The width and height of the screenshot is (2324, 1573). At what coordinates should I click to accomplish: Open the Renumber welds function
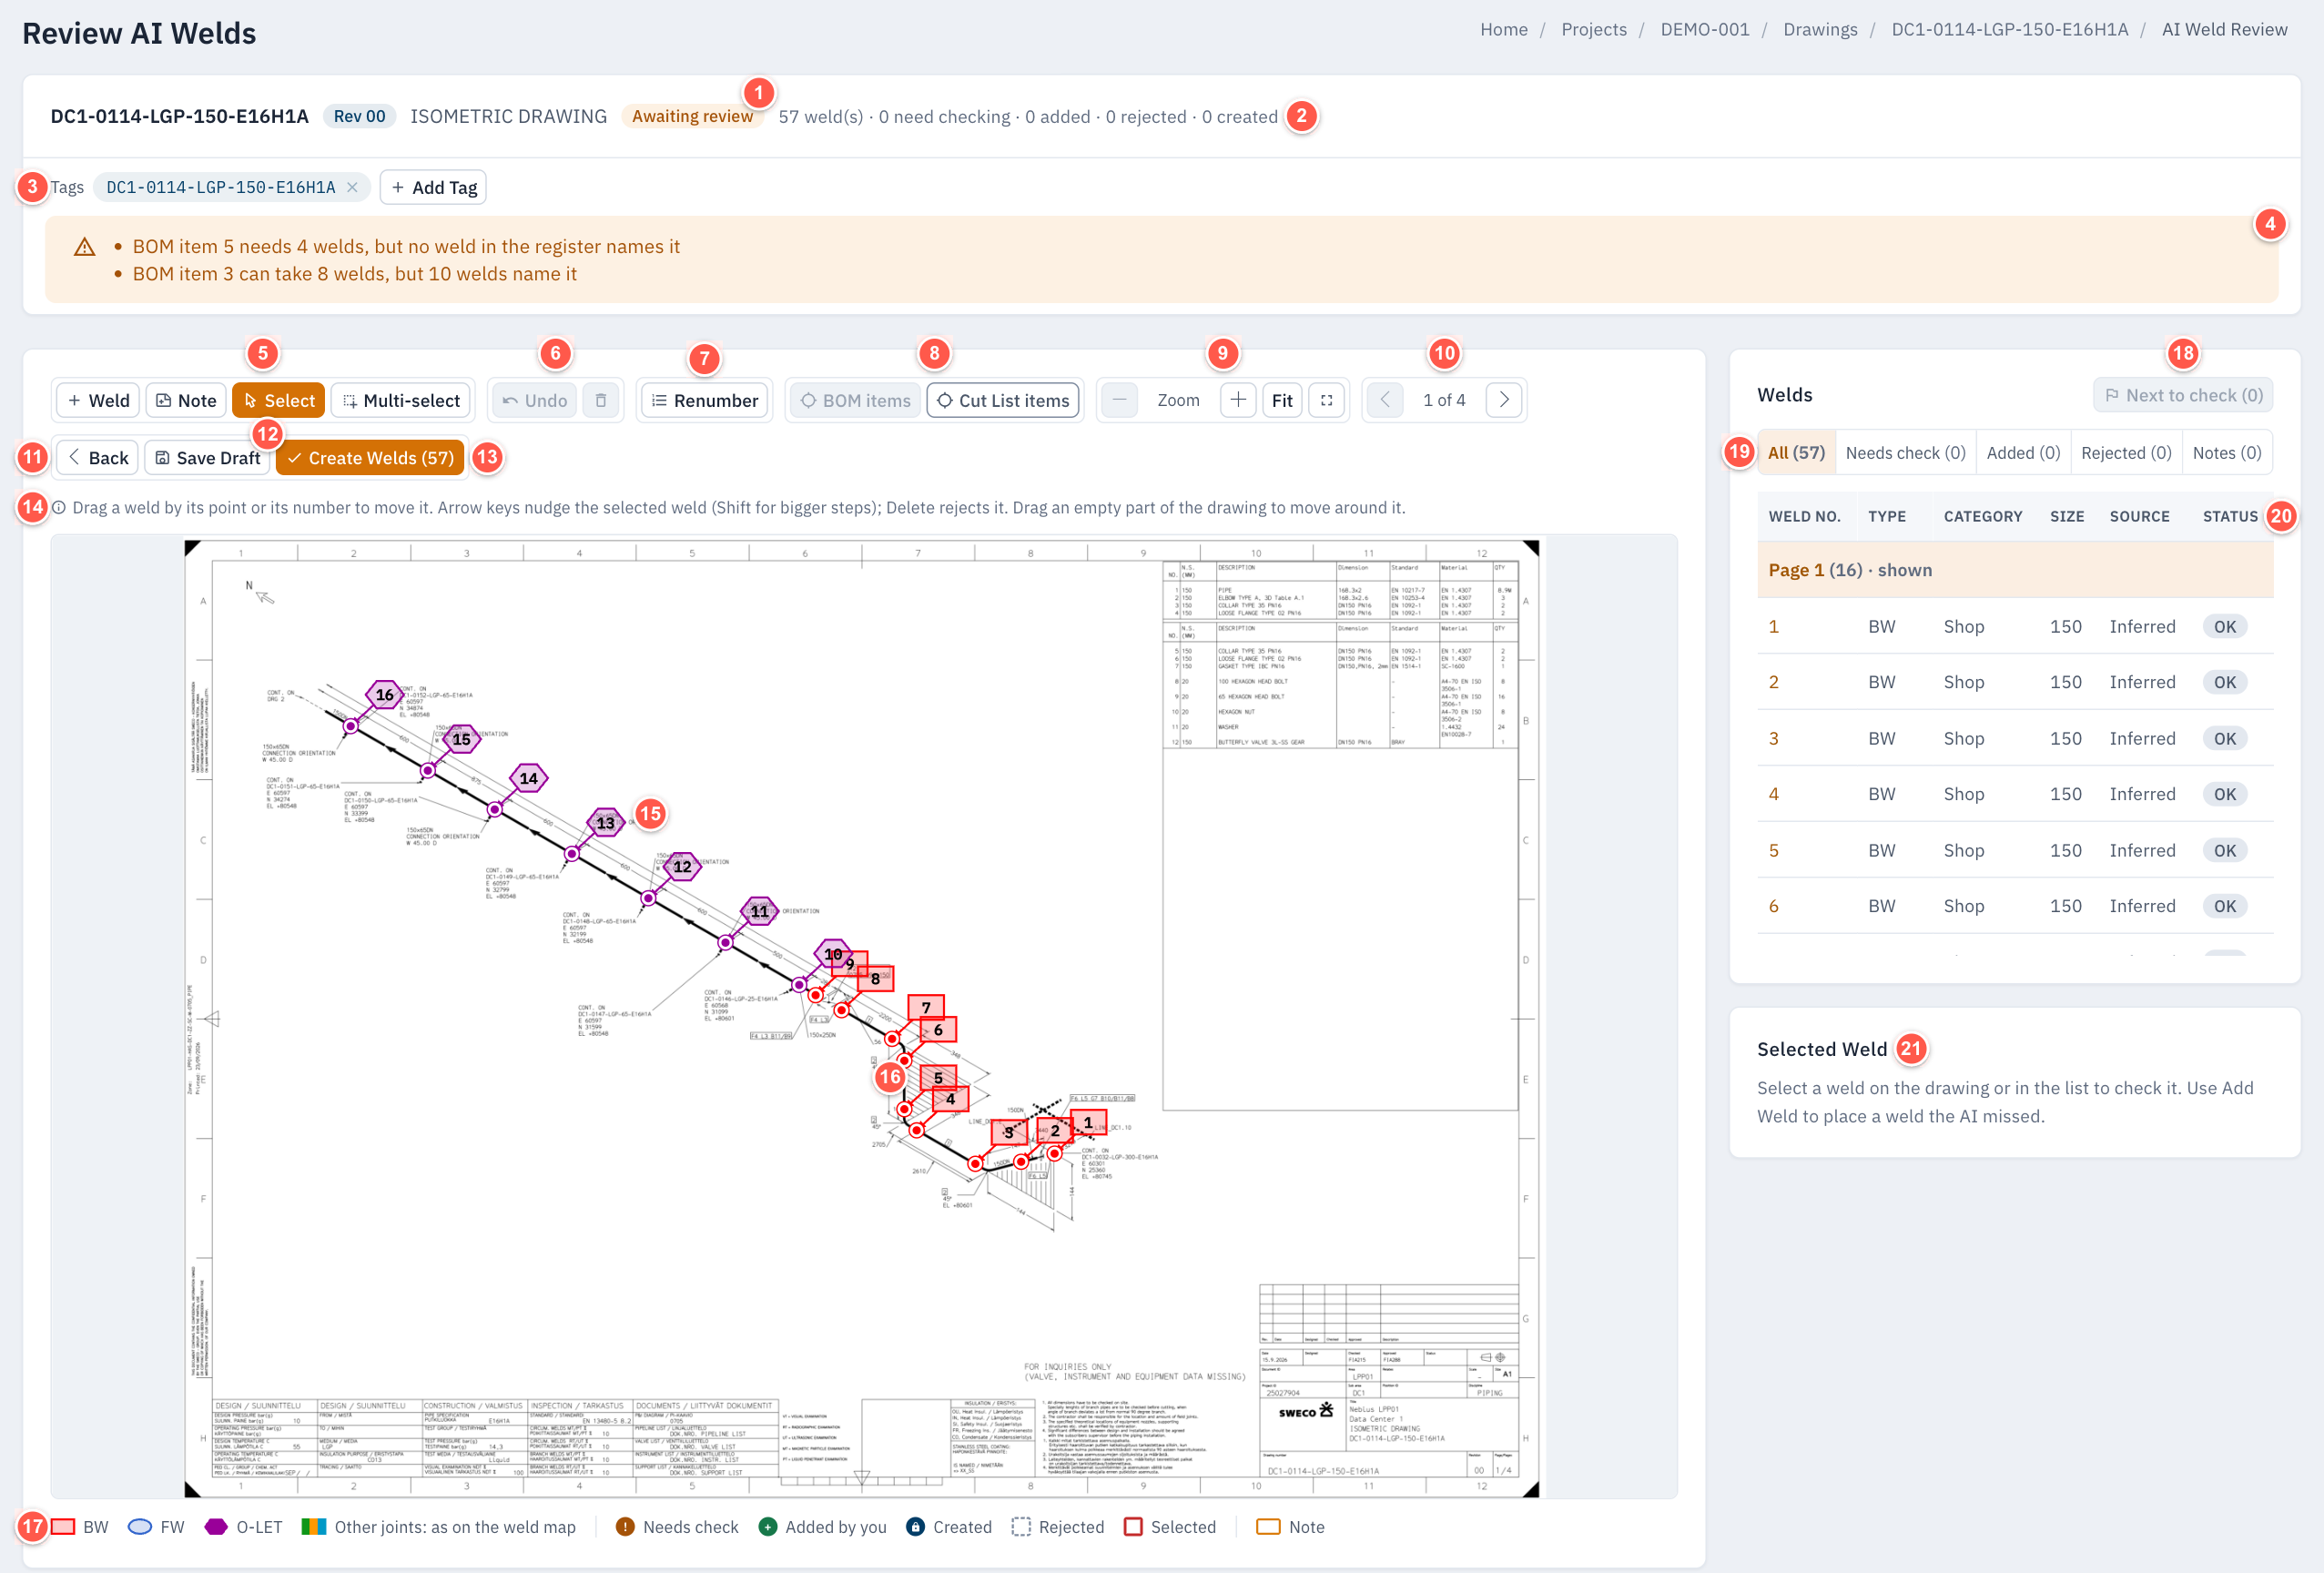704,400
